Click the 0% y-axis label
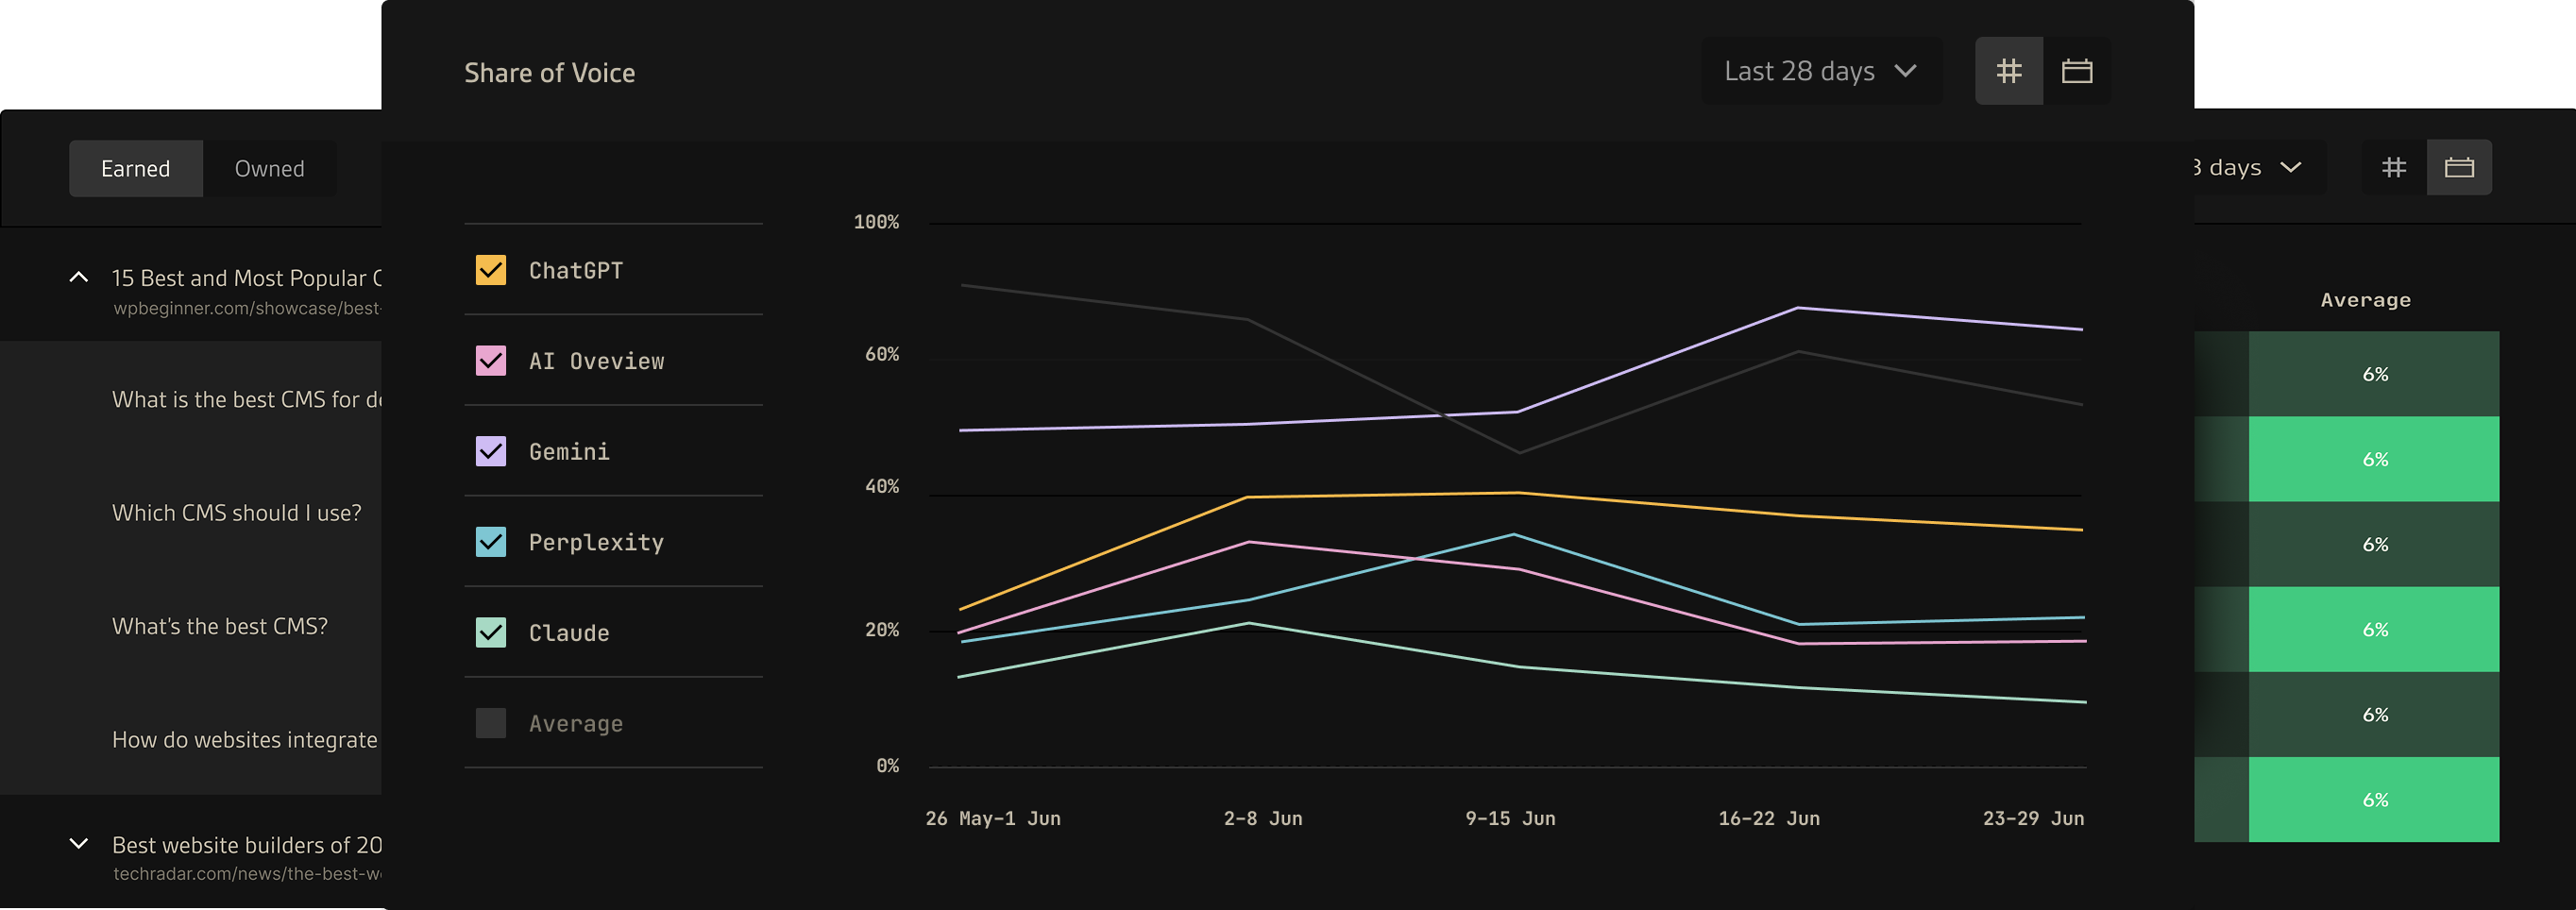The height and width of the screenshot is (910, 2576). (x=887, y=766)
